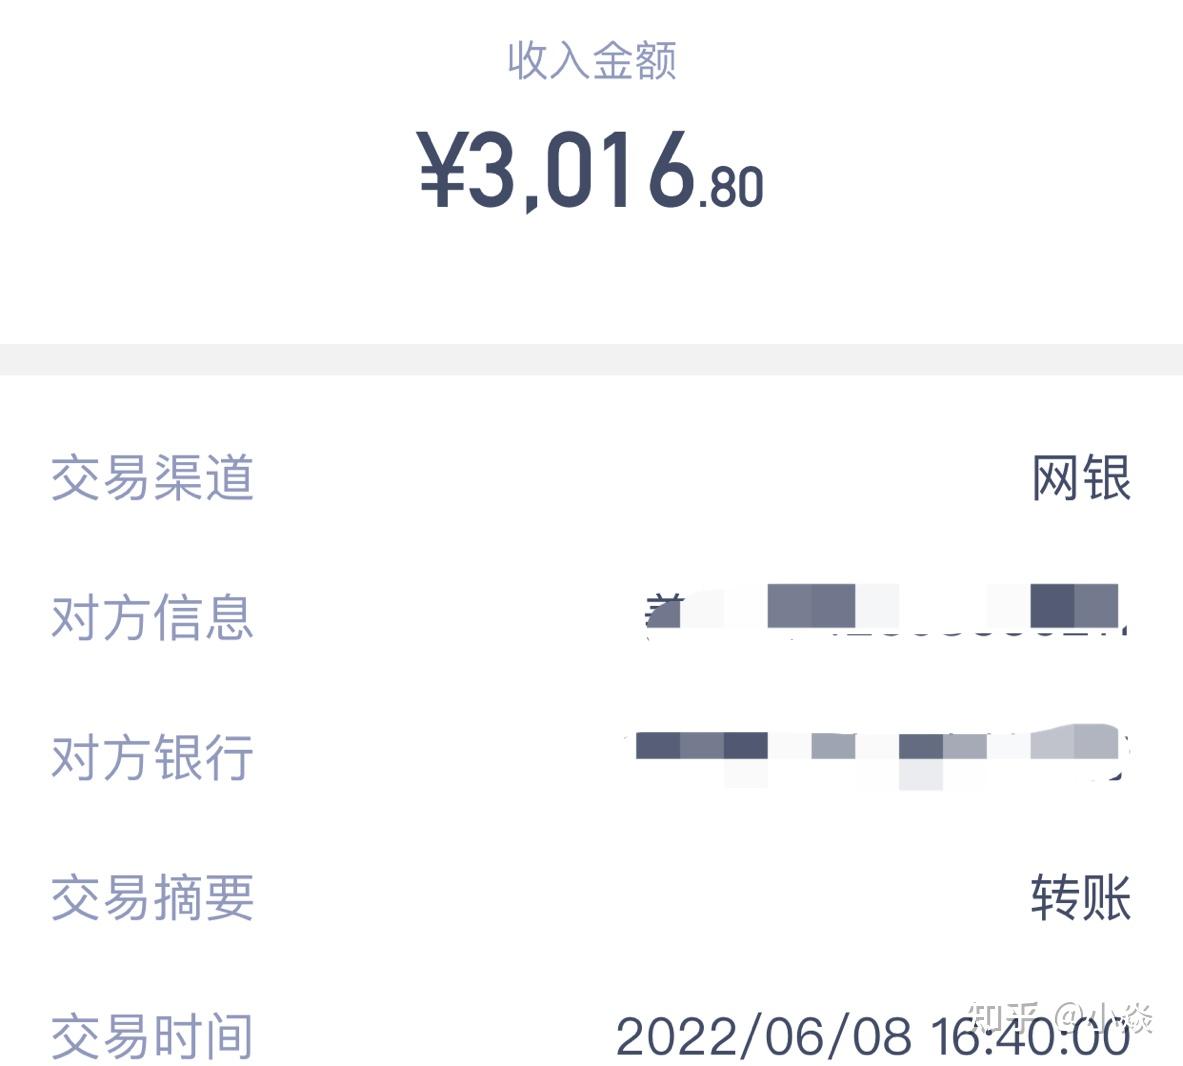Viewport: 1183px width, 1066px height.
Task: Tap the 收入金额 heading
Action: (x=591, y=61)
